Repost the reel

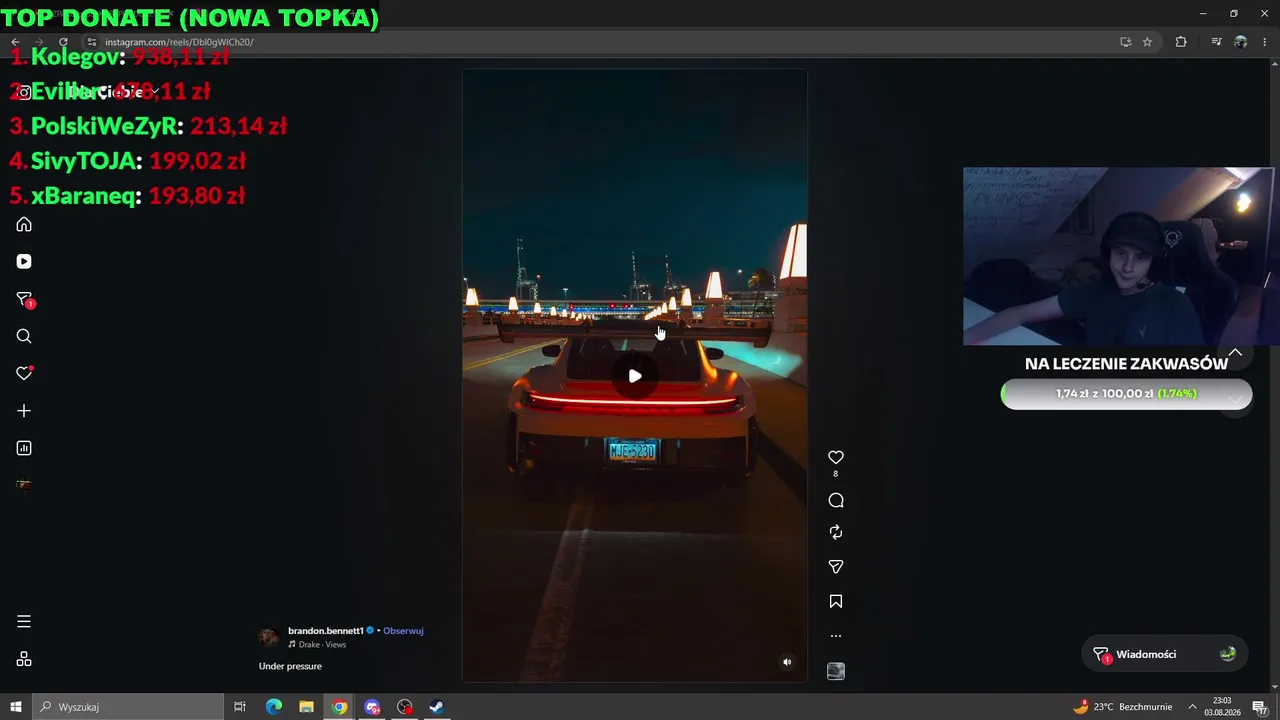[x=836, y=532]
